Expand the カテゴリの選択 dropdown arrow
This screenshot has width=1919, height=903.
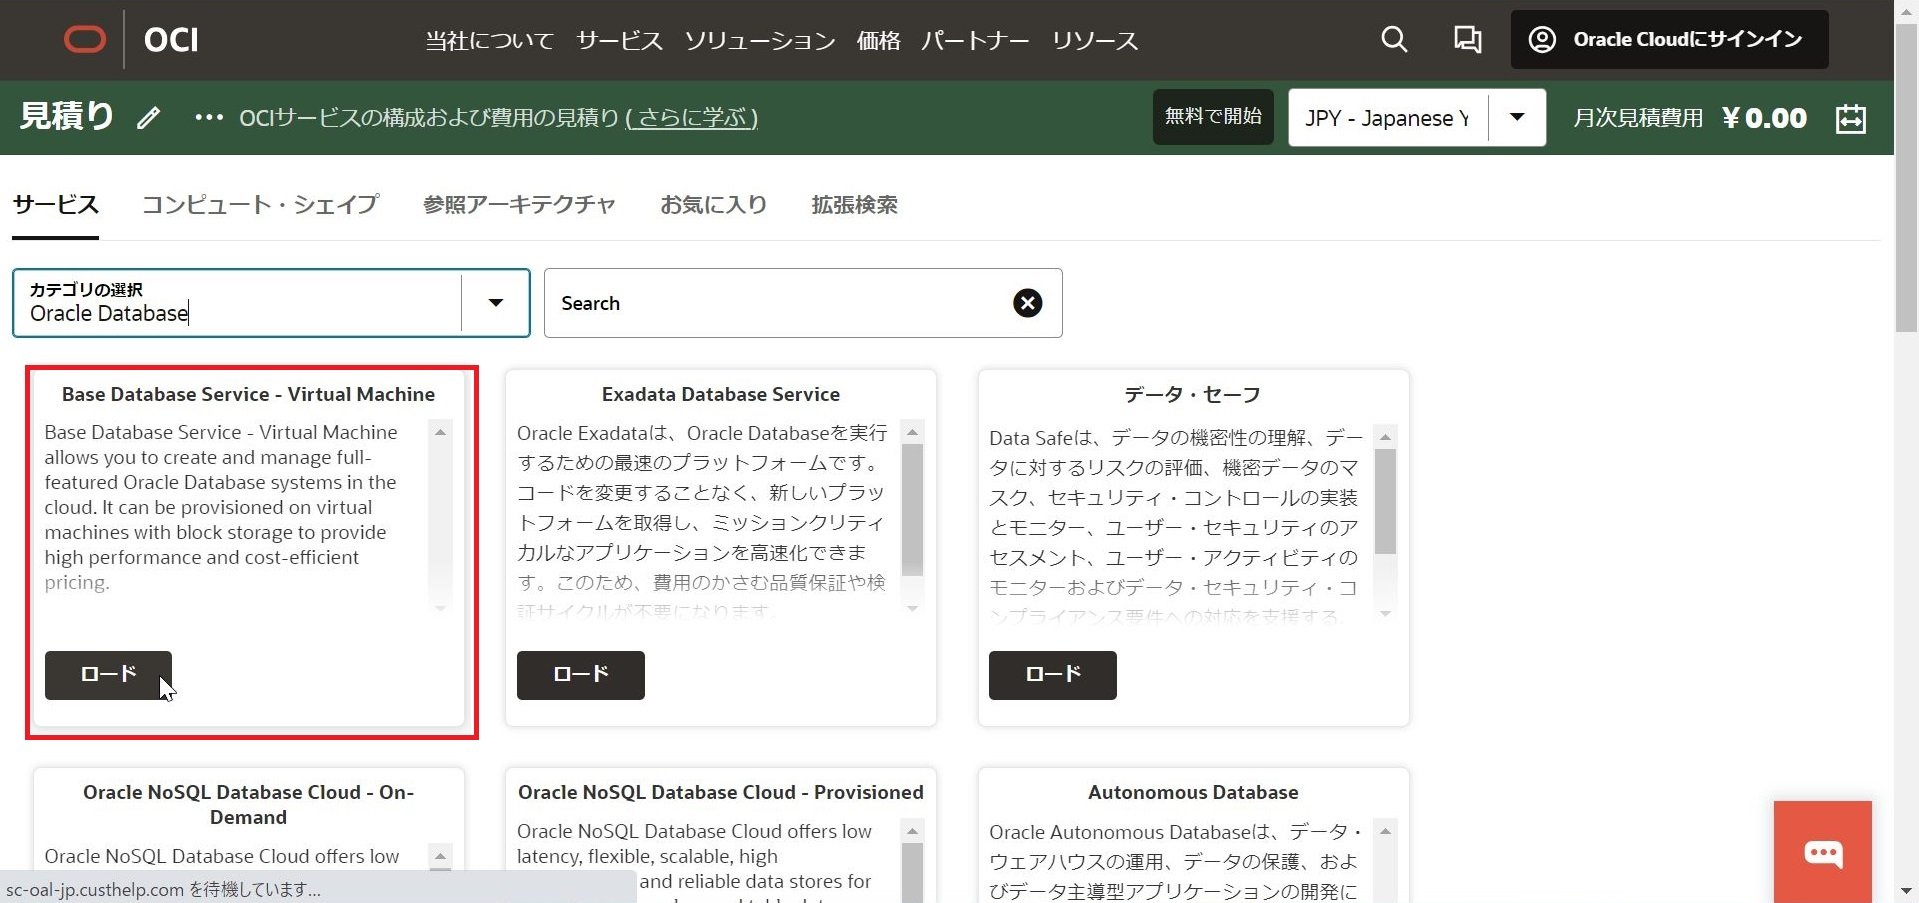point(495,303)
